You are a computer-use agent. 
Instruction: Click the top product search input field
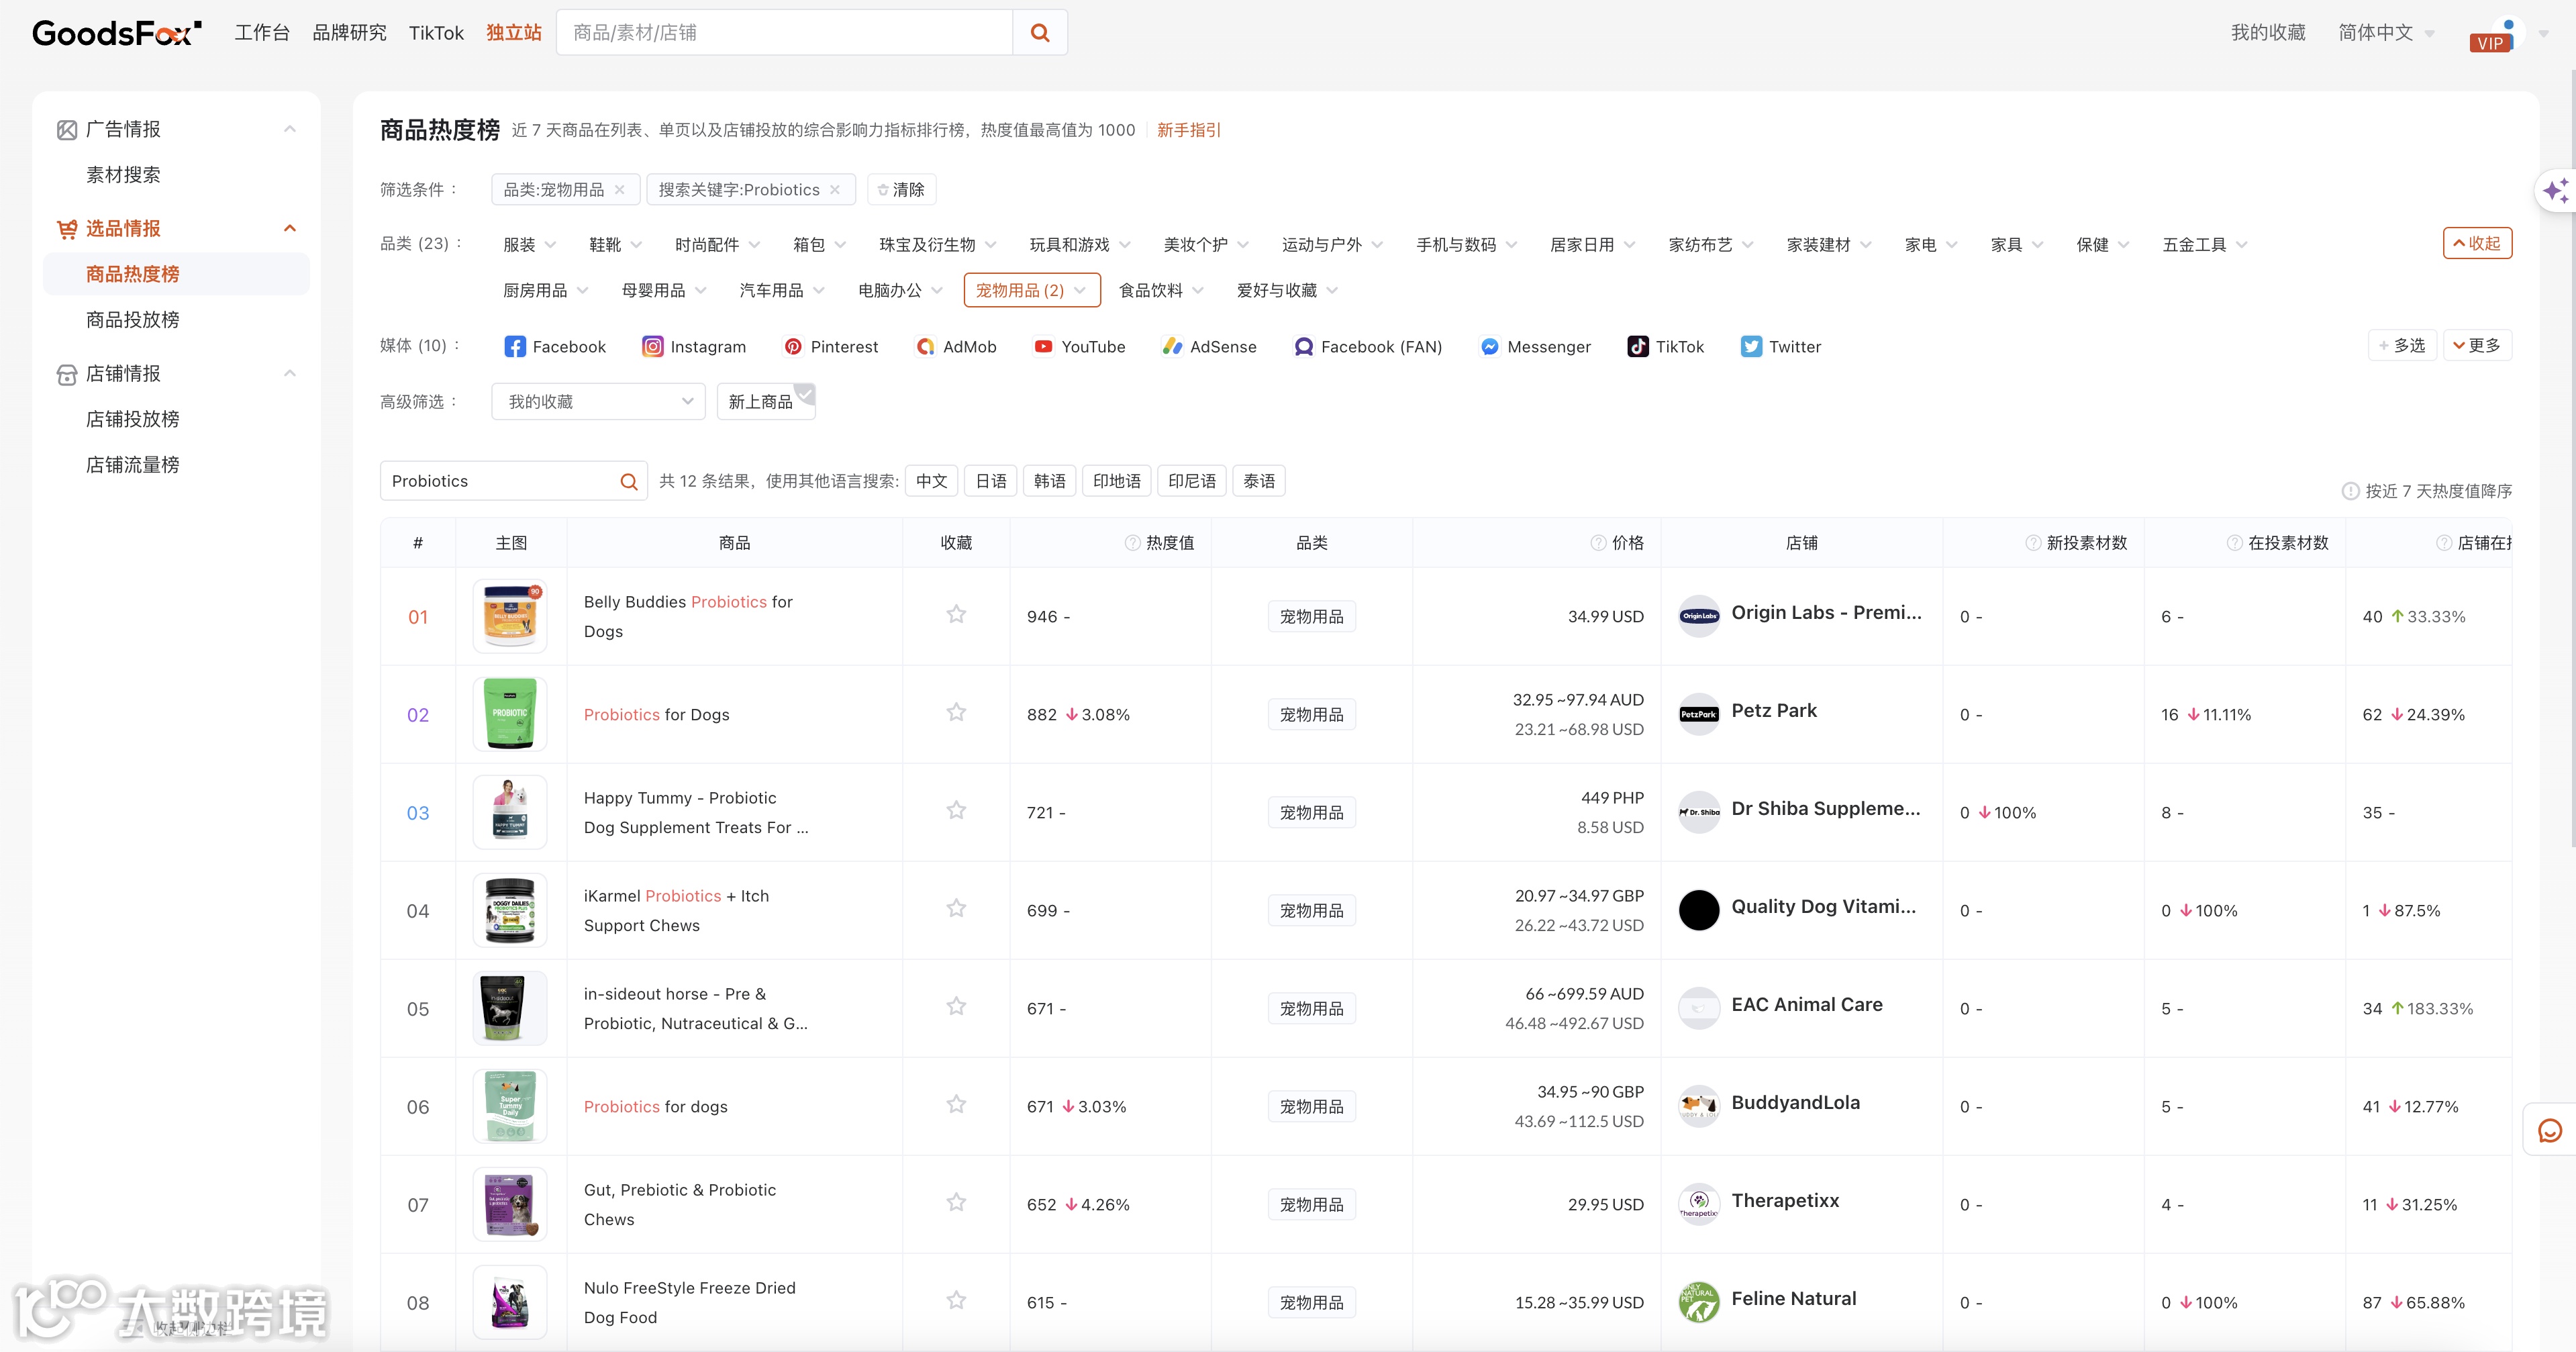[x=785, y=33]
